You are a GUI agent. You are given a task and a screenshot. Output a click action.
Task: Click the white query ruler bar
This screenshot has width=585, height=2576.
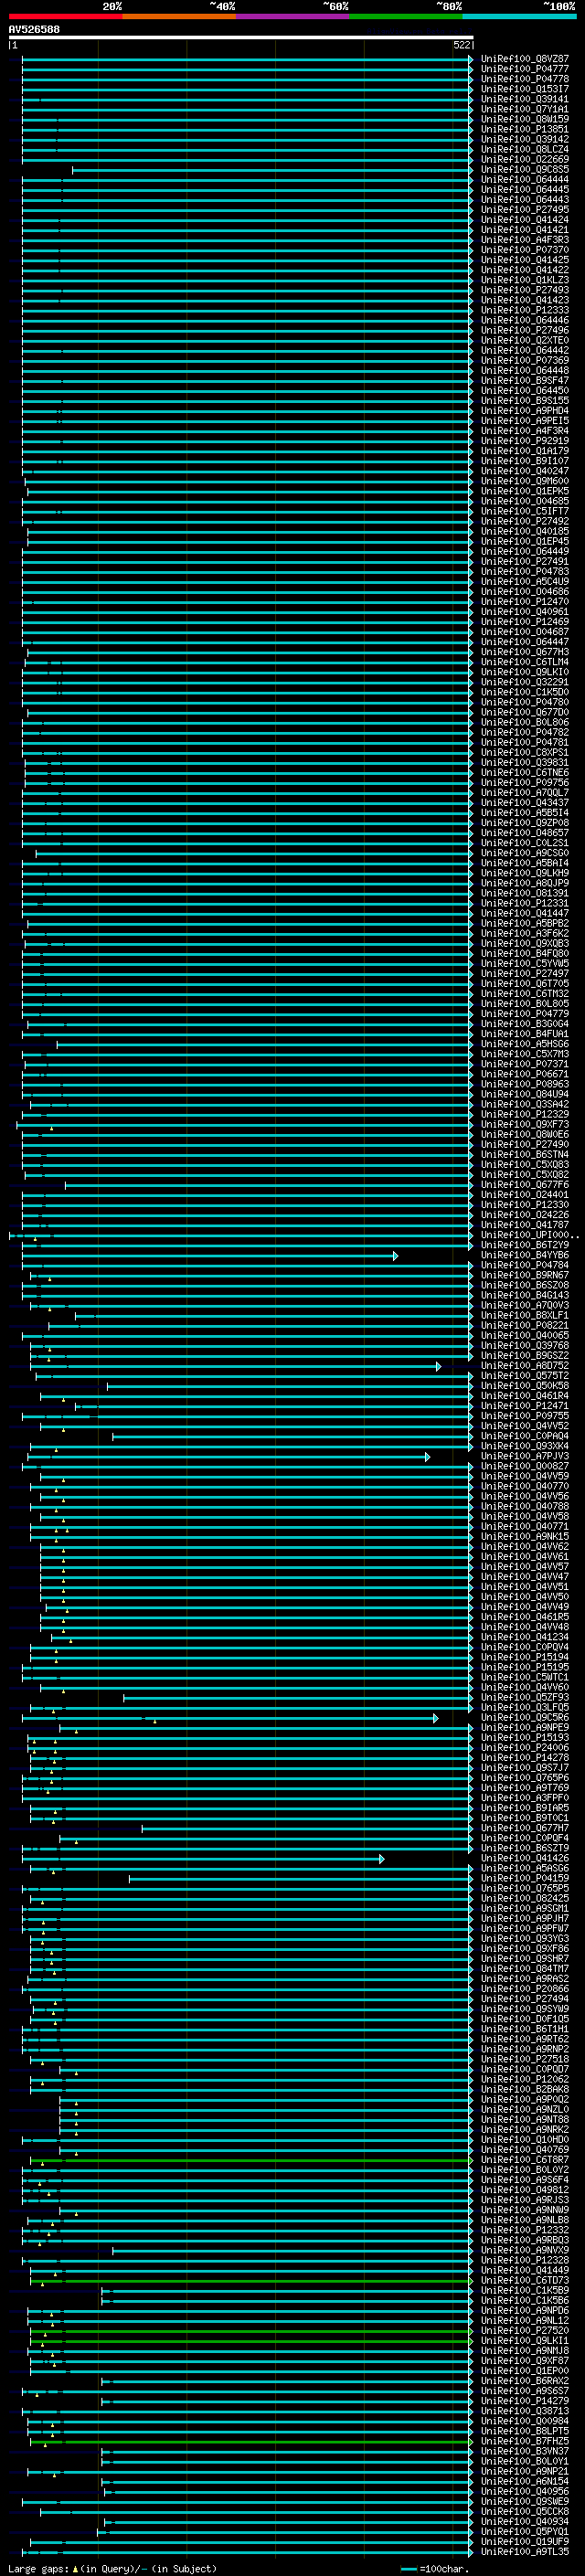(241, 38)
